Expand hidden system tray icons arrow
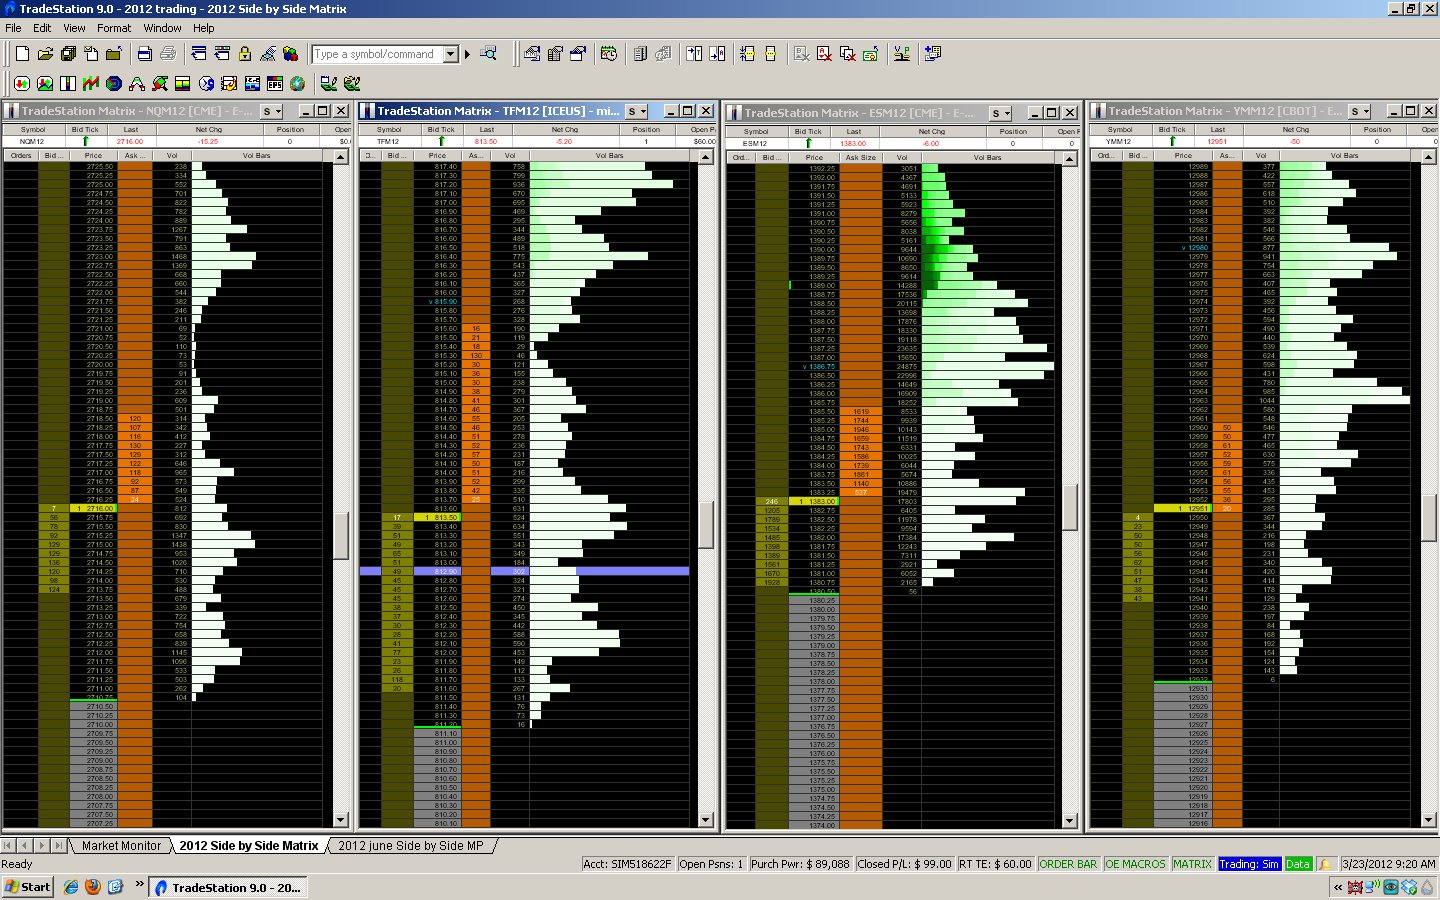1440x900 pixels. (x=1338, y=887)
